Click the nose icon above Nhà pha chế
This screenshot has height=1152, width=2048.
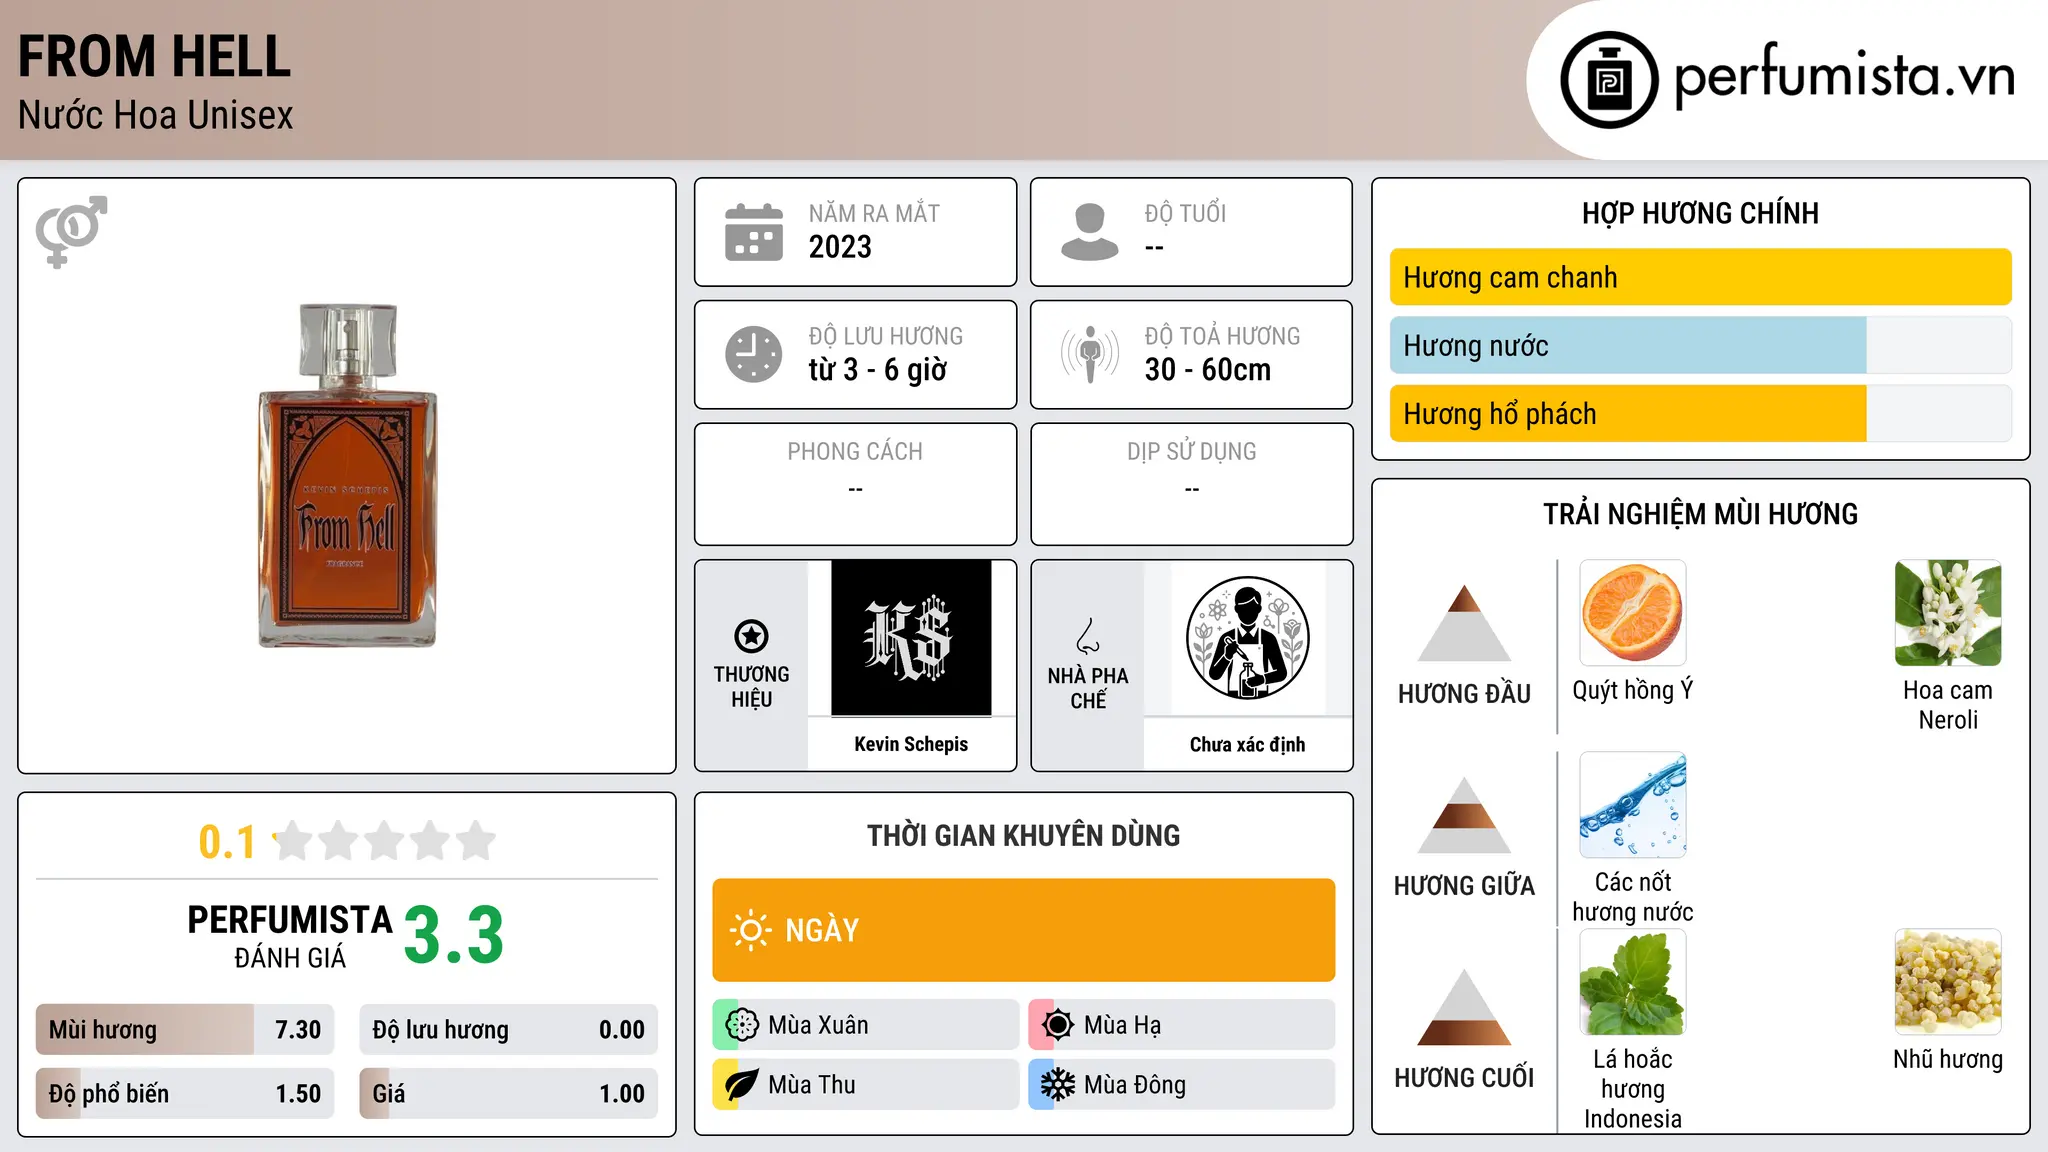click(1088, 636)
